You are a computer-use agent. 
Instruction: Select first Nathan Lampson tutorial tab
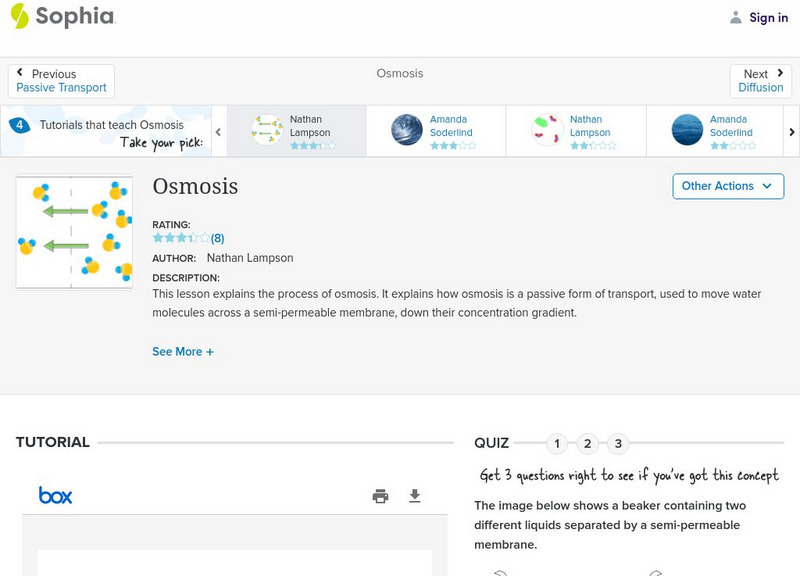pyautogui.click(x=296, y=131)
